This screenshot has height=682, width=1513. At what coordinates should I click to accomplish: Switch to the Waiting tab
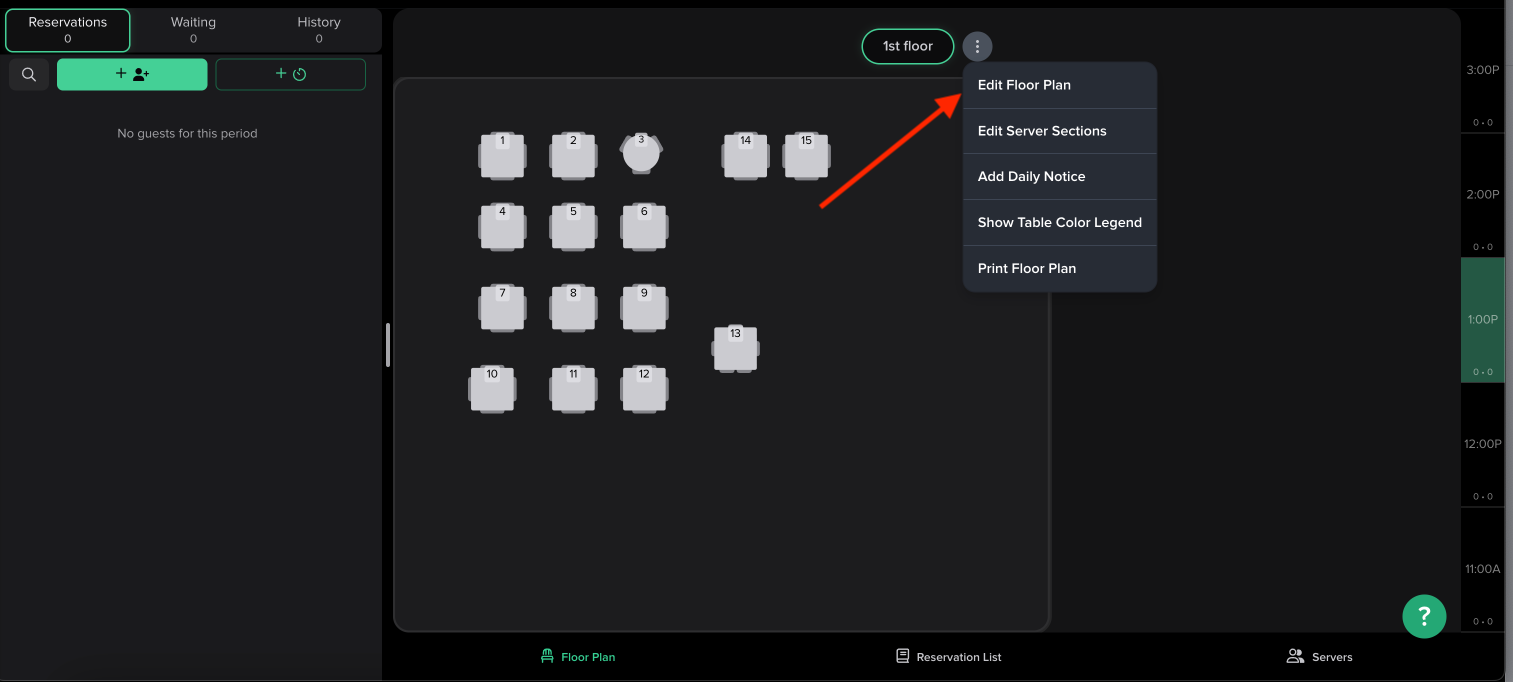click(x=193, y=30)
